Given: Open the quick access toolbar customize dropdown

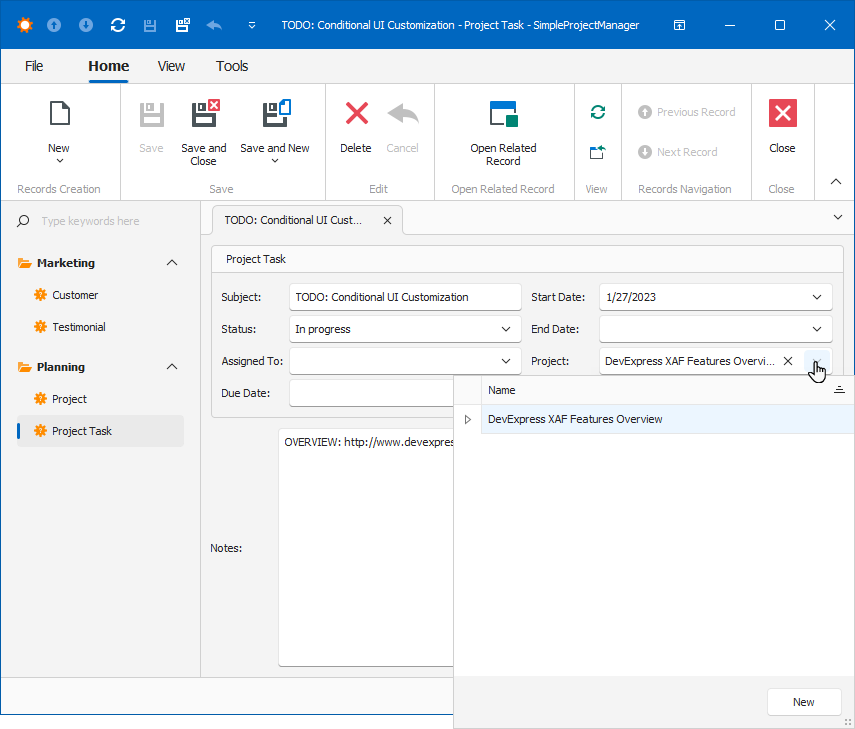Looking at the screenshot, I should pyautogui.click(x=252, y=25).
